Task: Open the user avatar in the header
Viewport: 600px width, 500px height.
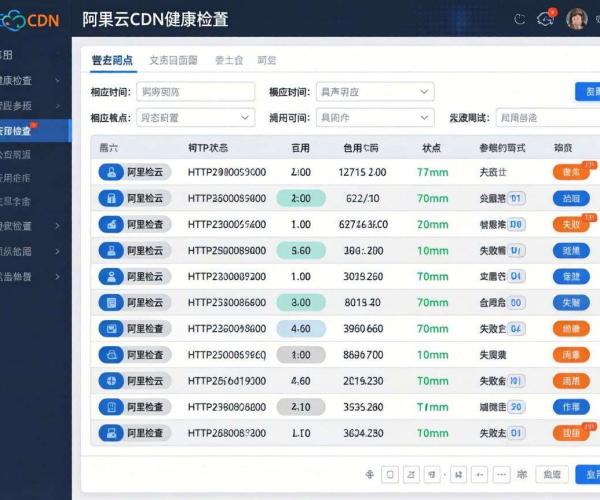Action: [577, 19]
